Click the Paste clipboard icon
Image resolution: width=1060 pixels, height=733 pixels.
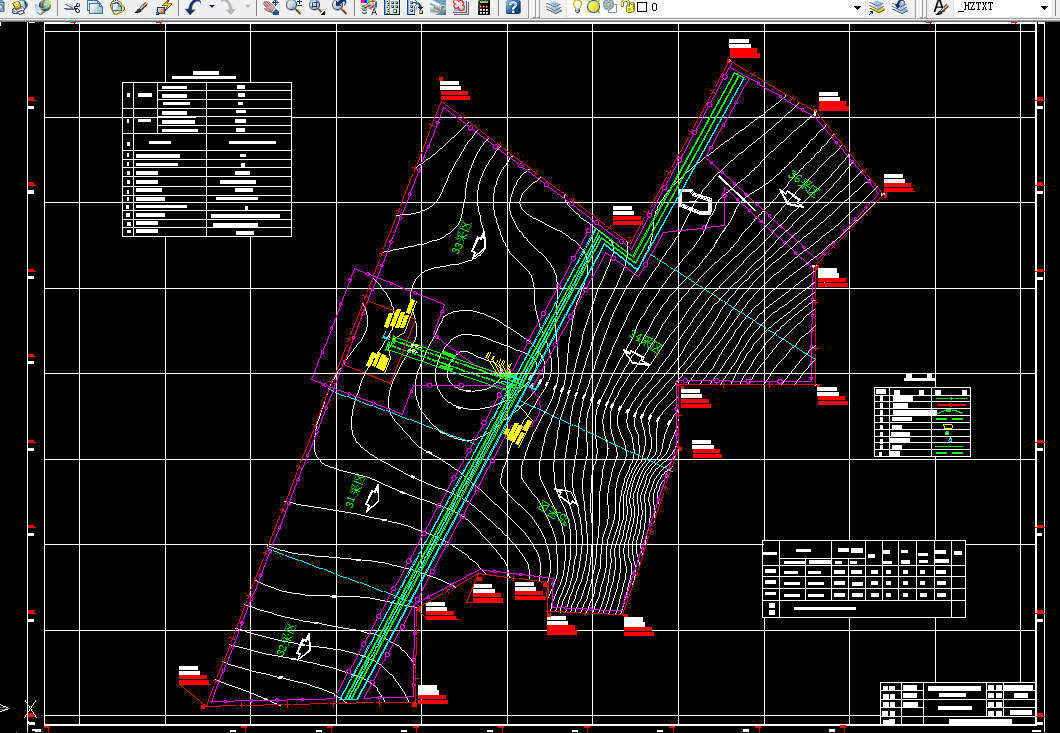[x=118, y=7]
